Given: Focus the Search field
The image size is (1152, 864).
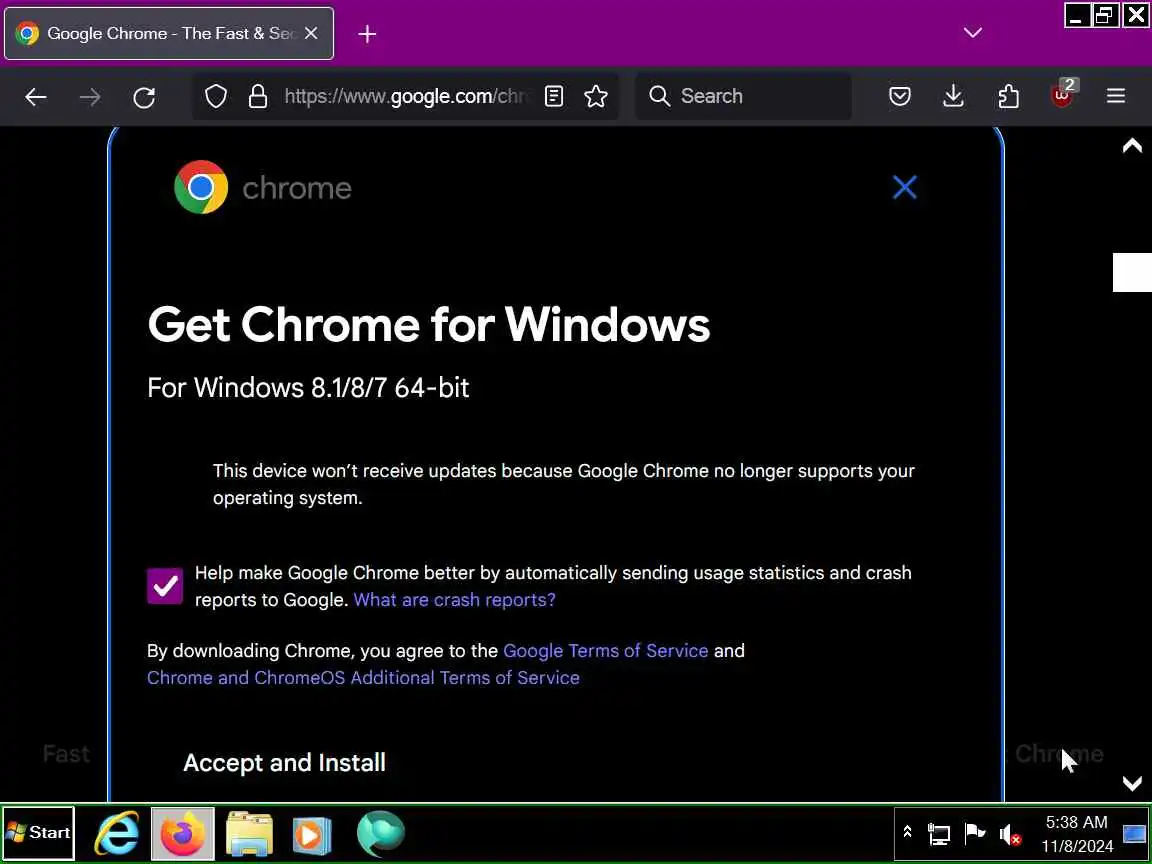Looking at the screenshot, I should 743,96.
